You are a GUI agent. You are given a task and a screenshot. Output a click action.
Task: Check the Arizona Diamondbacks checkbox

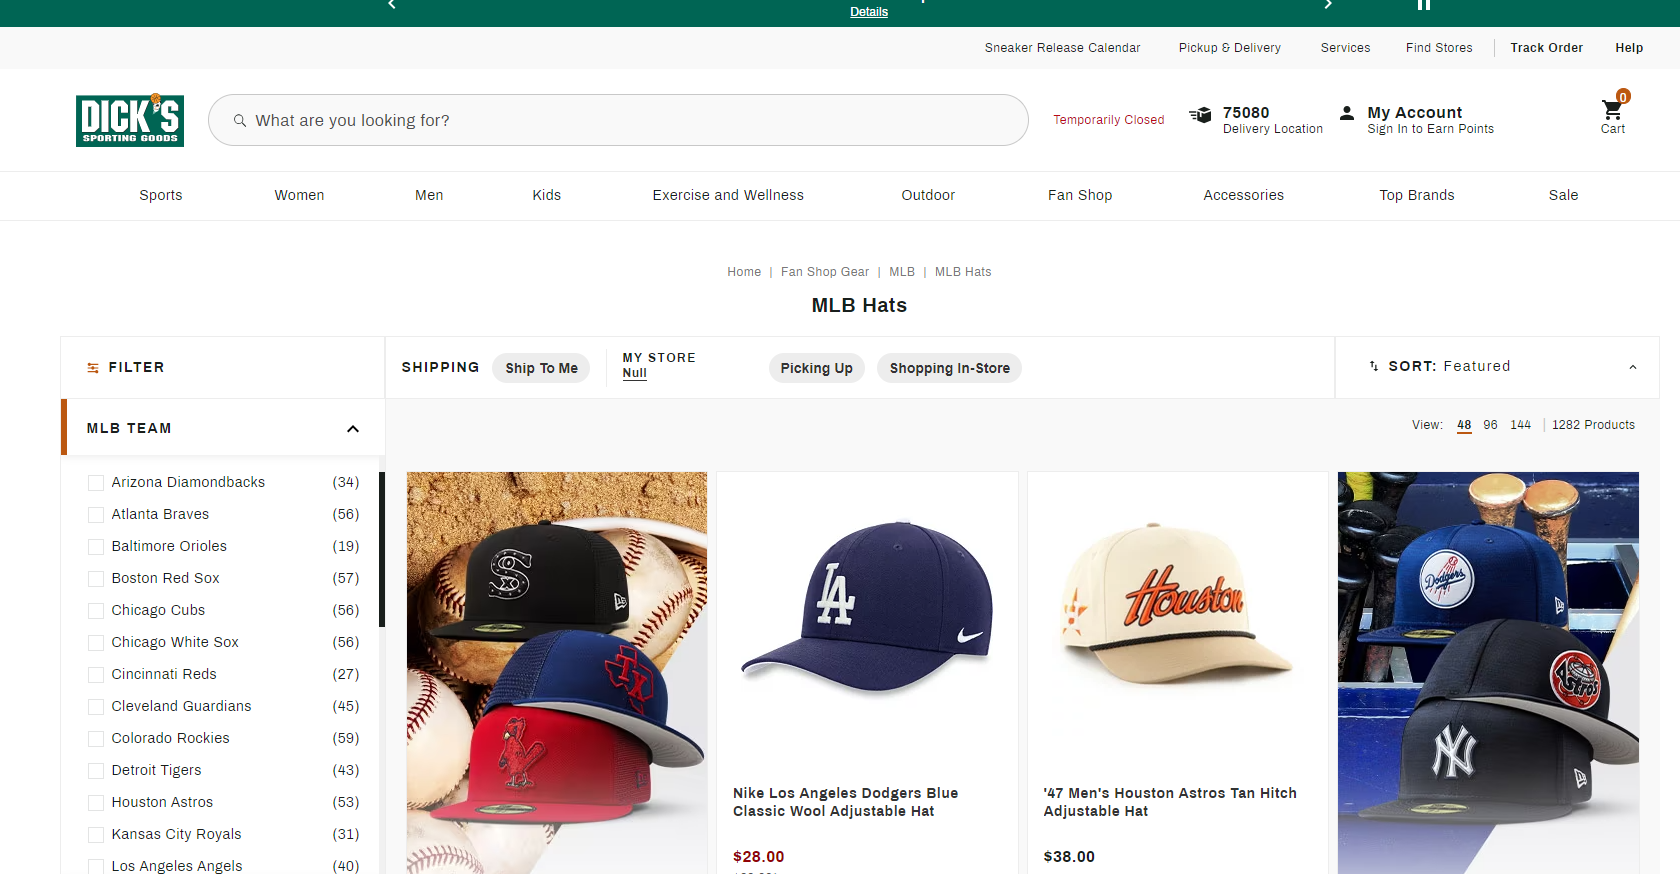click(96, 483)
